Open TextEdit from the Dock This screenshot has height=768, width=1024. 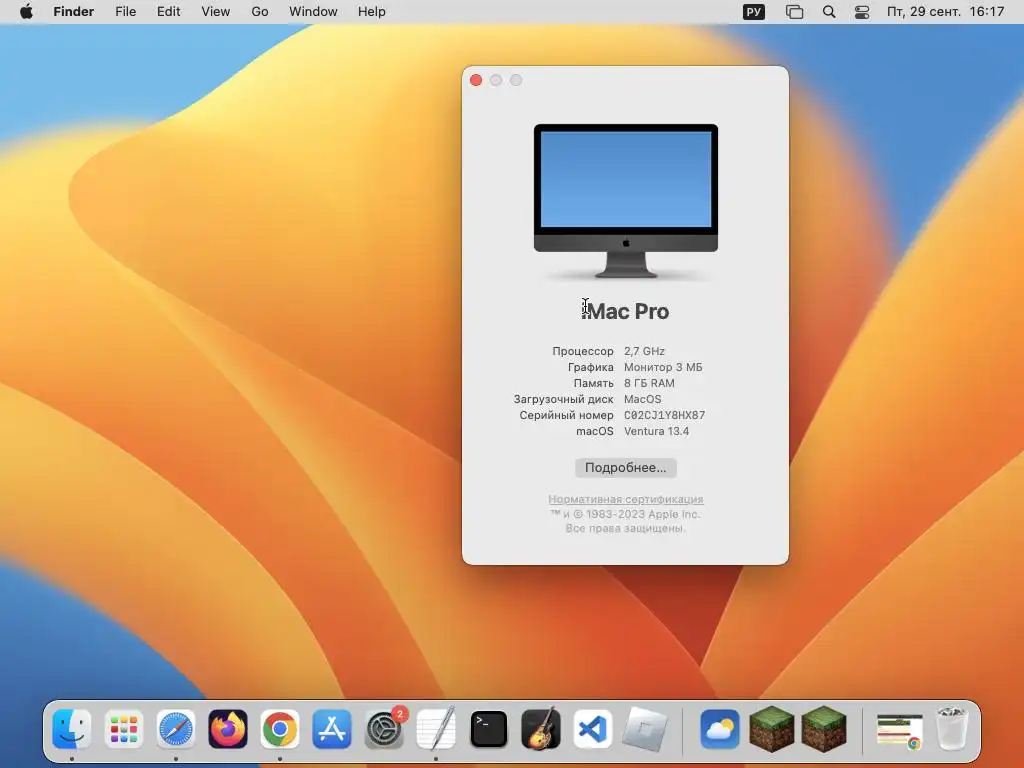[x=436, y=729]
